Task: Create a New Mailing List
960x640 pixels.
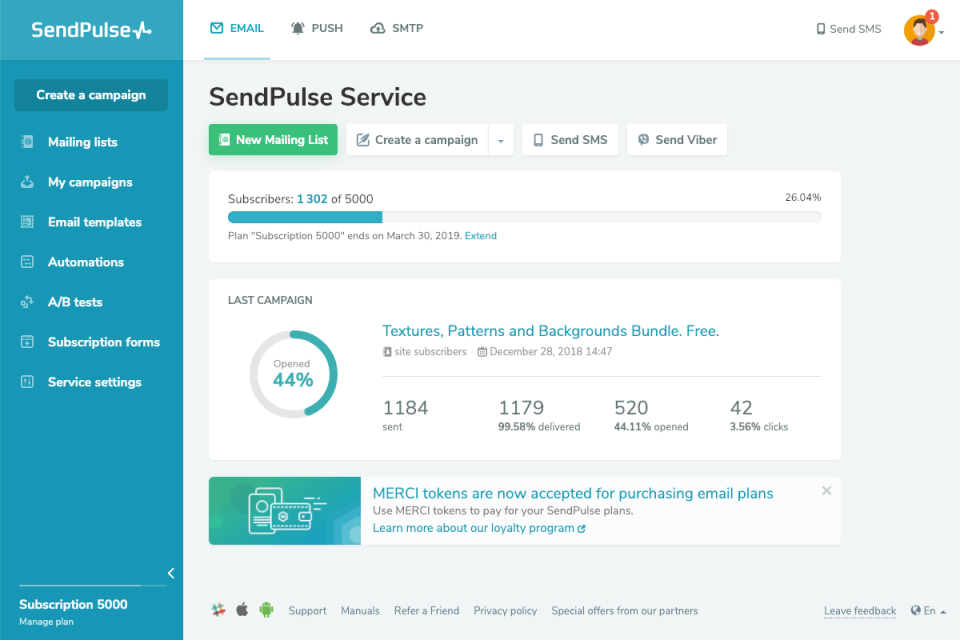Action: click(272, 140)
